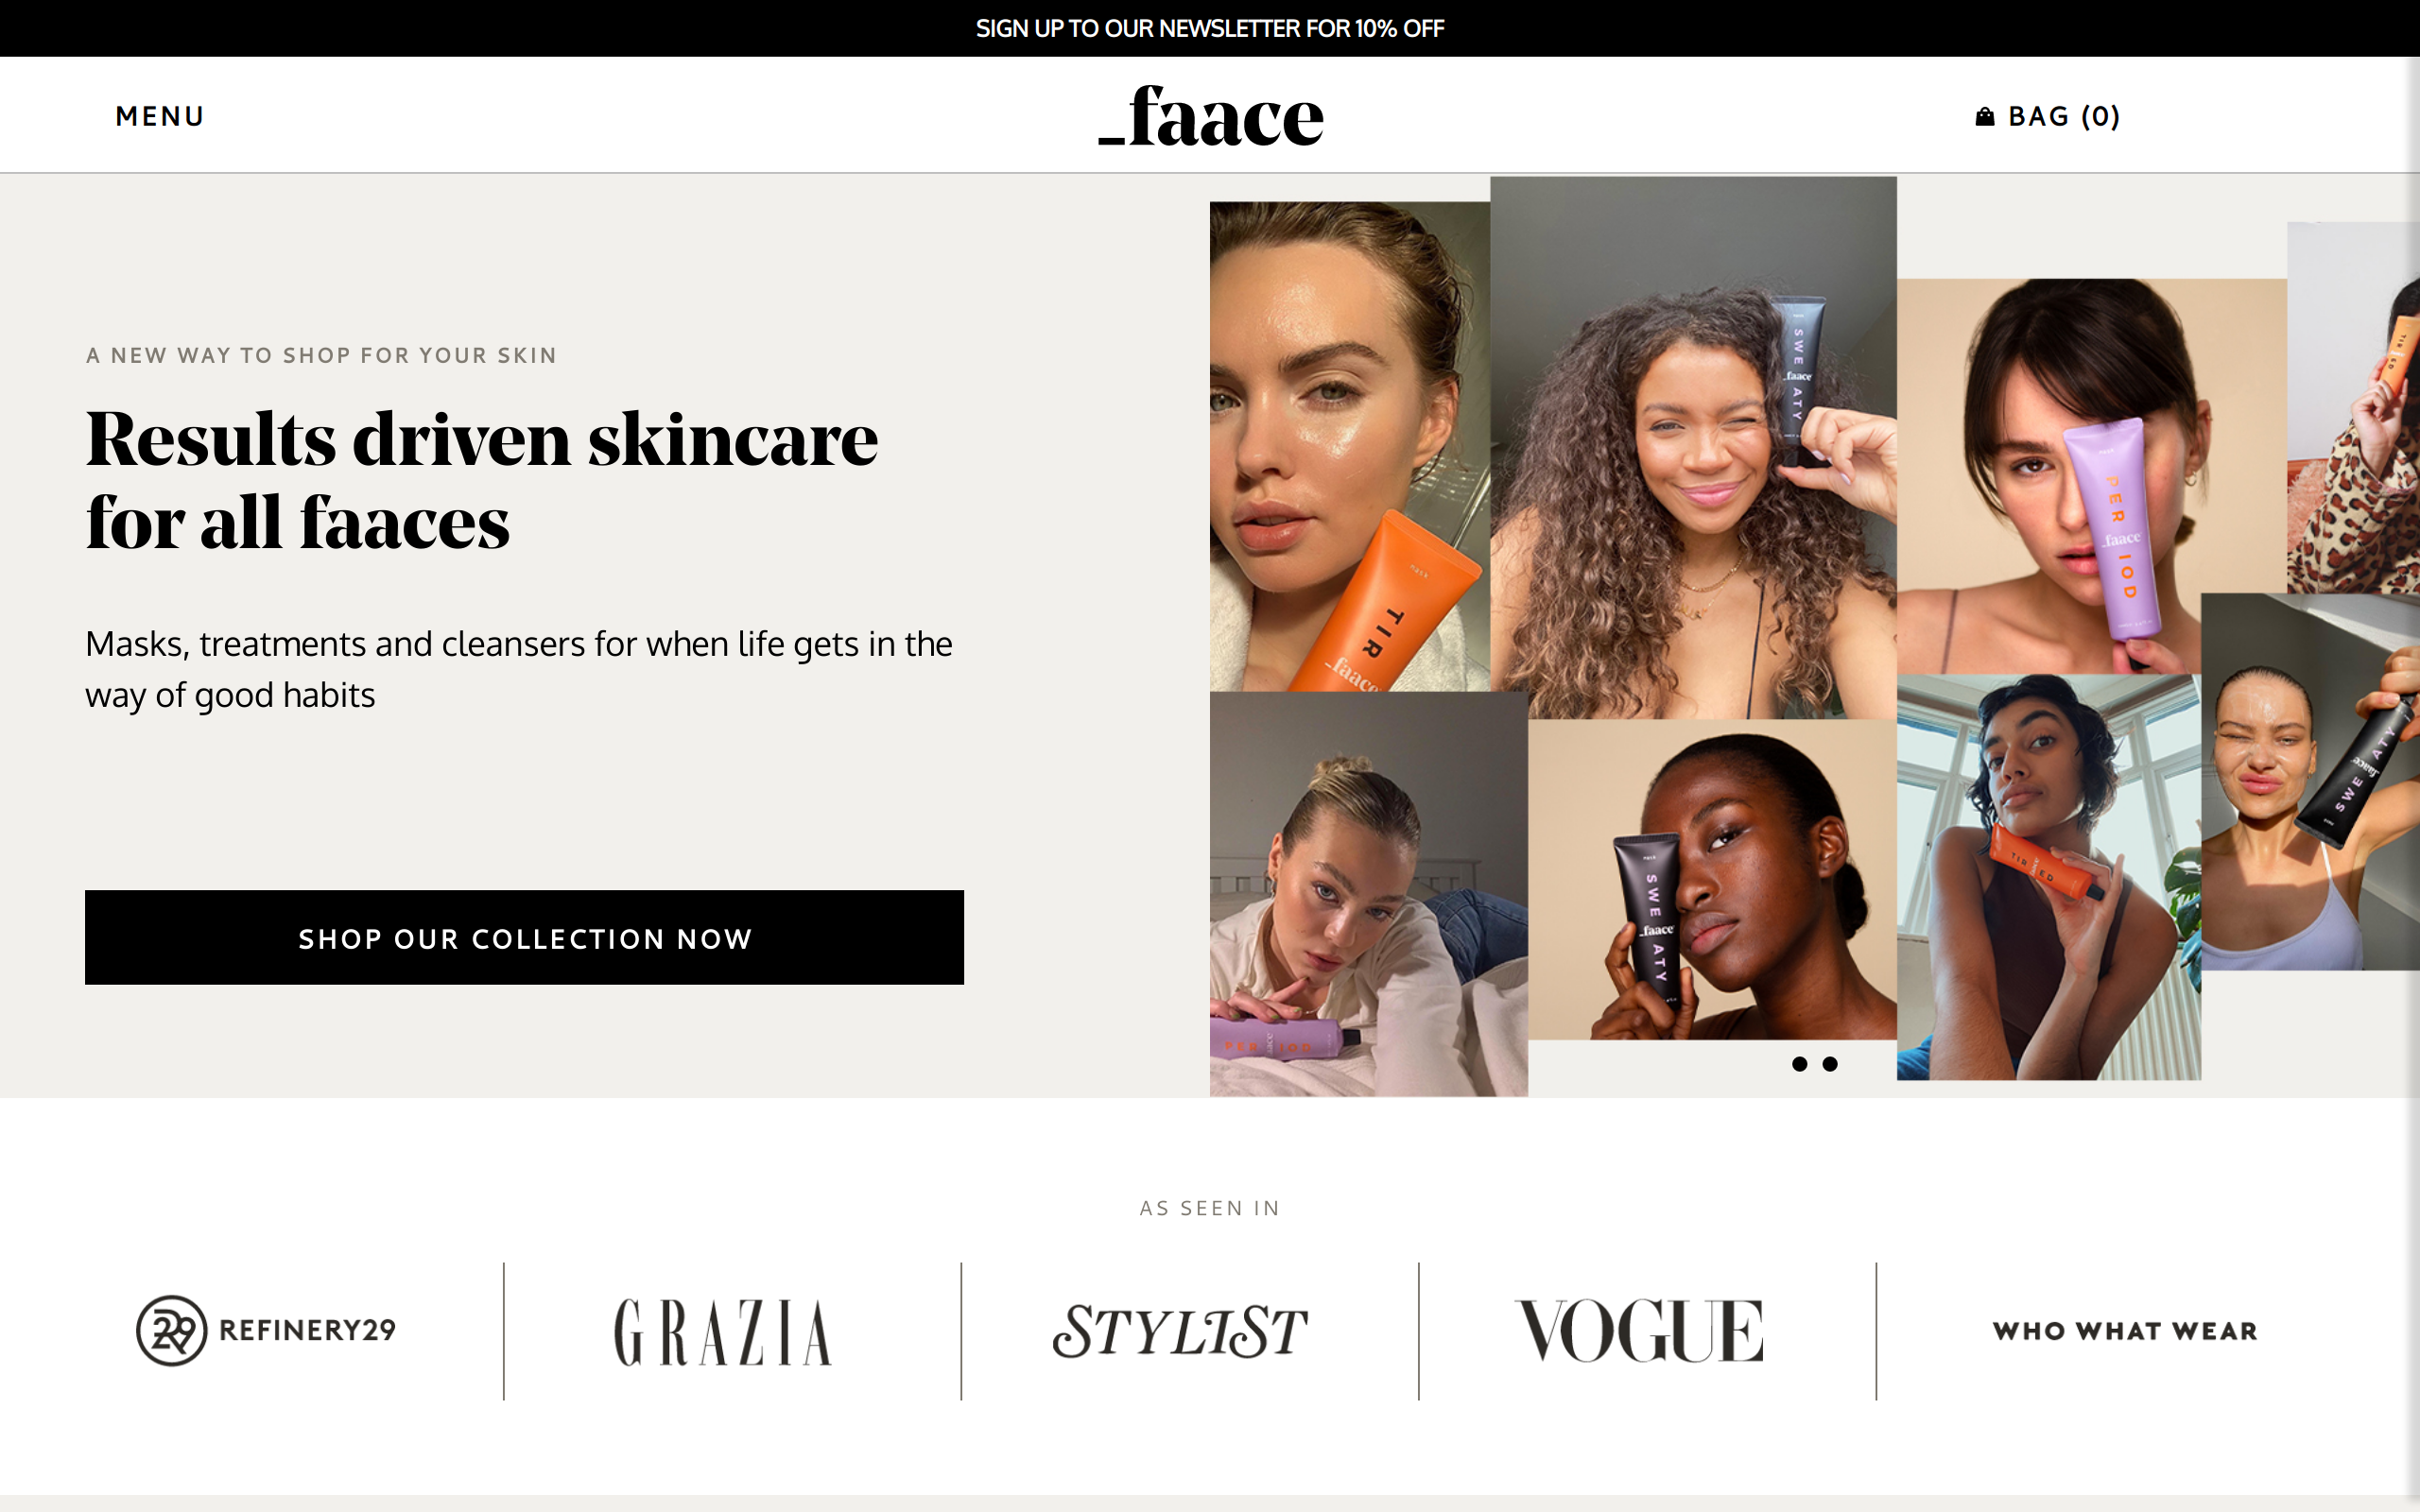Select the second carousel dot indicator
2420x1512 pixels.
coord(1830,1064)
